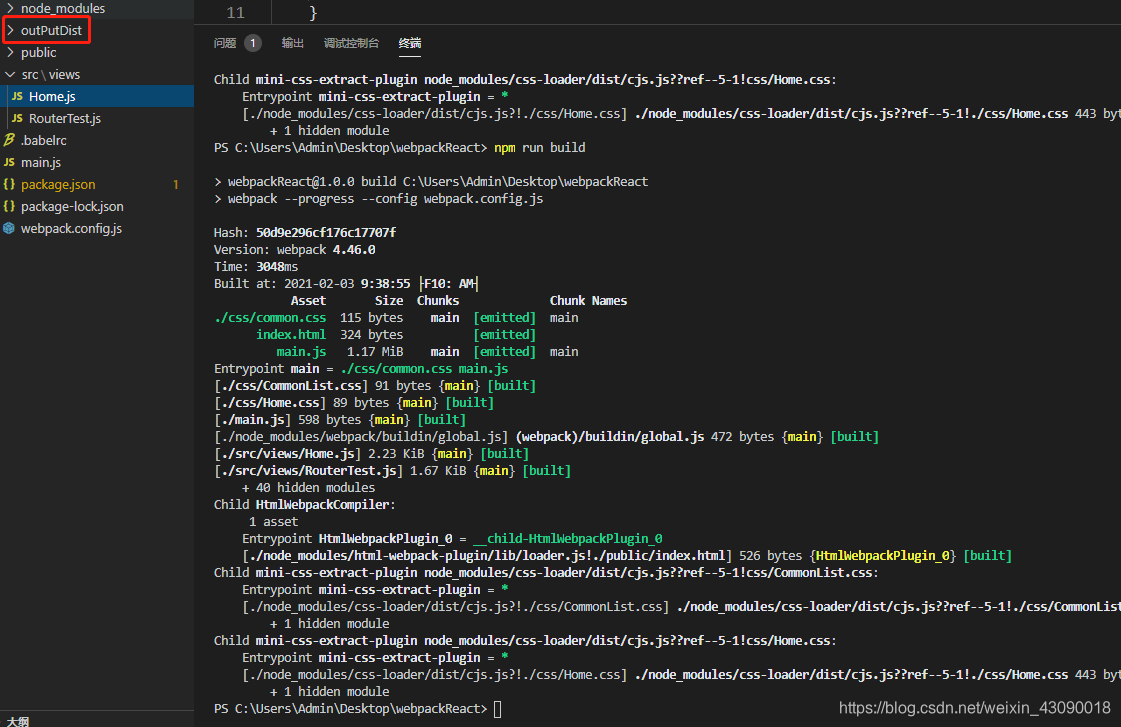Click the JS icon beside Home.js
The image size is (1121, 727).
click(x=17, y=97)
